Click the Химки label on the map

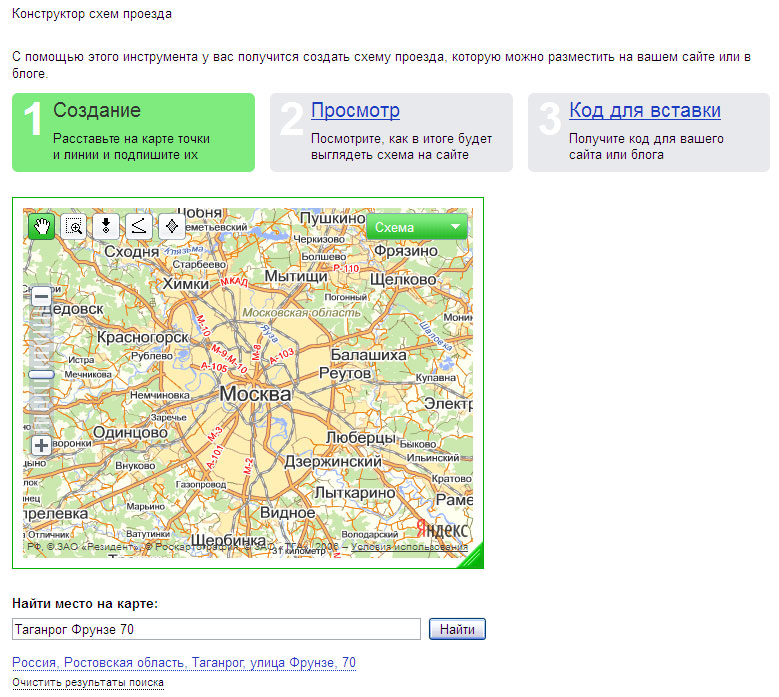click(186, 284)
